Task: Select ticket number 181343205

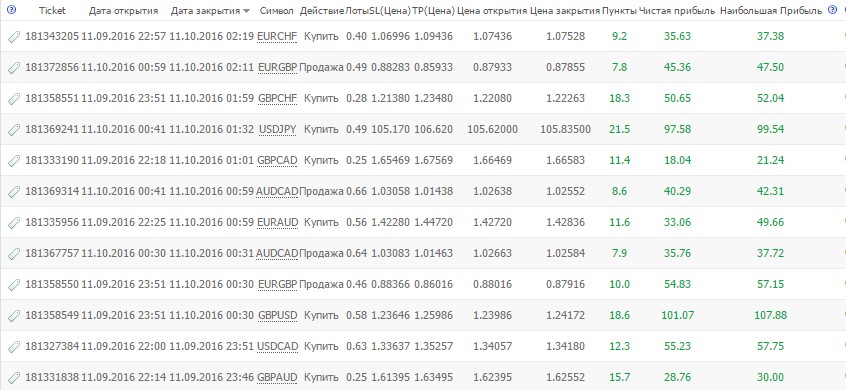Action: click(52, 37)
